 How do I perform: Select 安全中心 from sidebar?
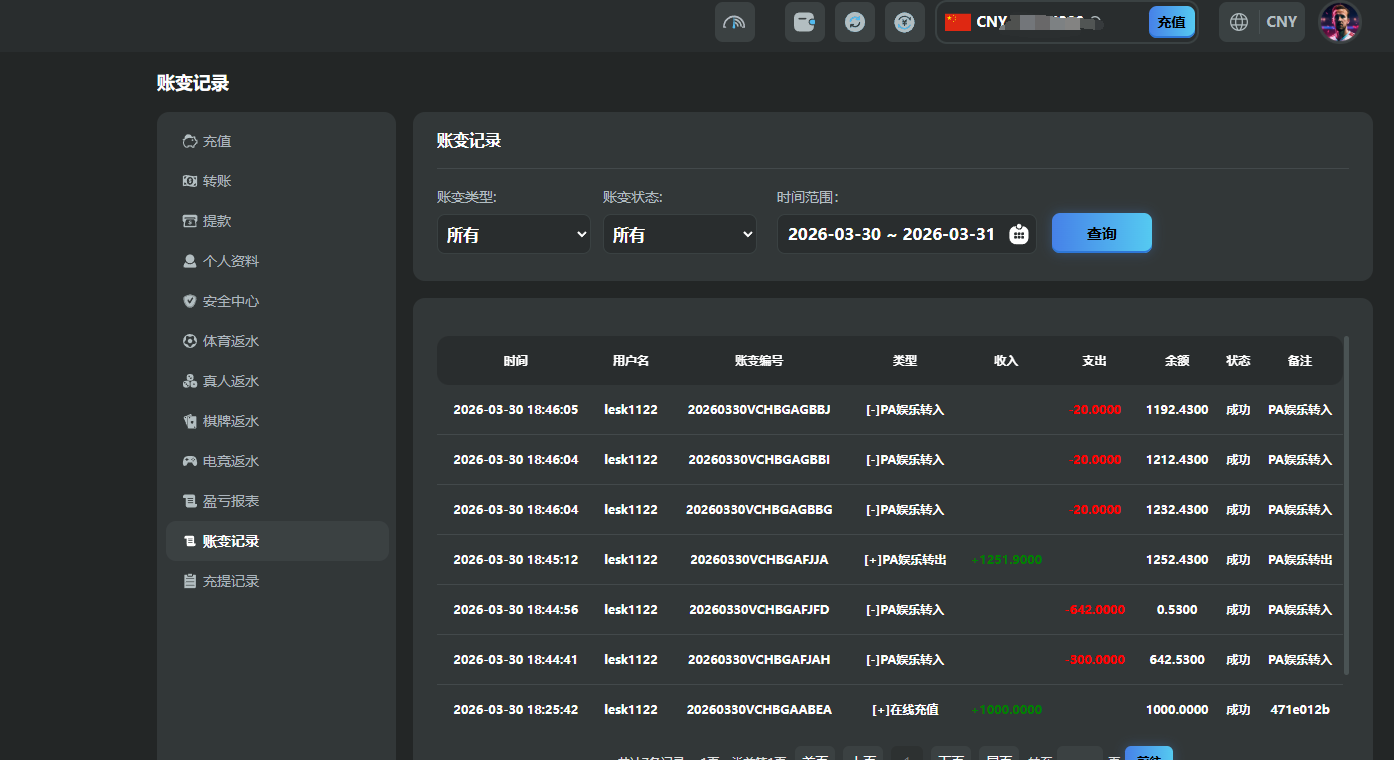pos(230,301)
